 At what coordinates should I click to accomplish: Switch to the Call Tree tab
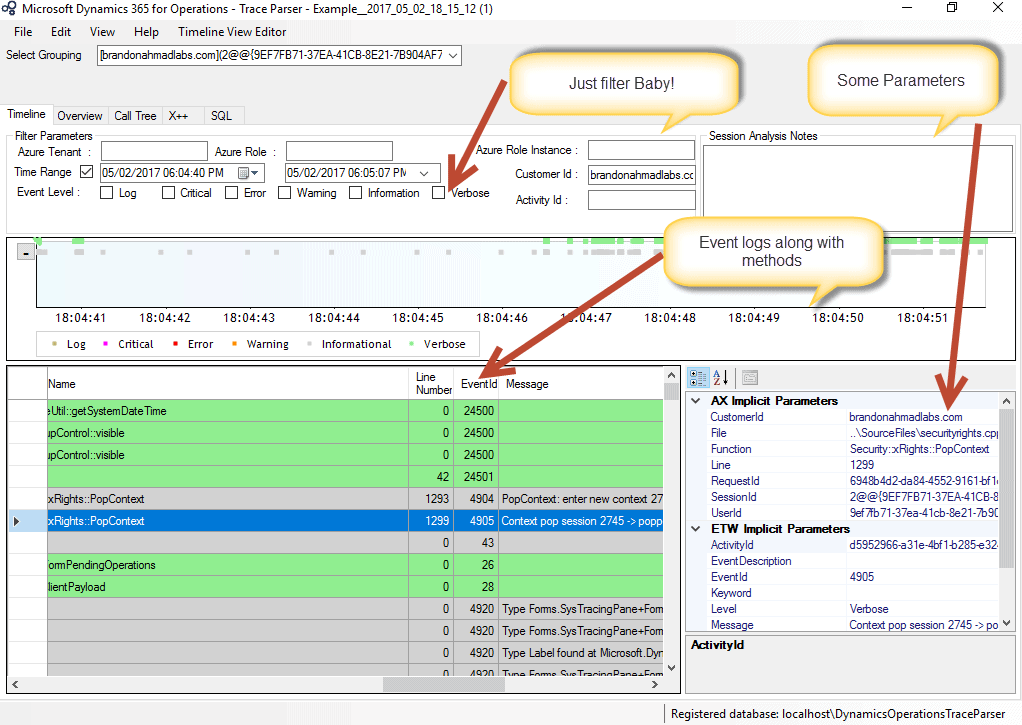[135, 115]
